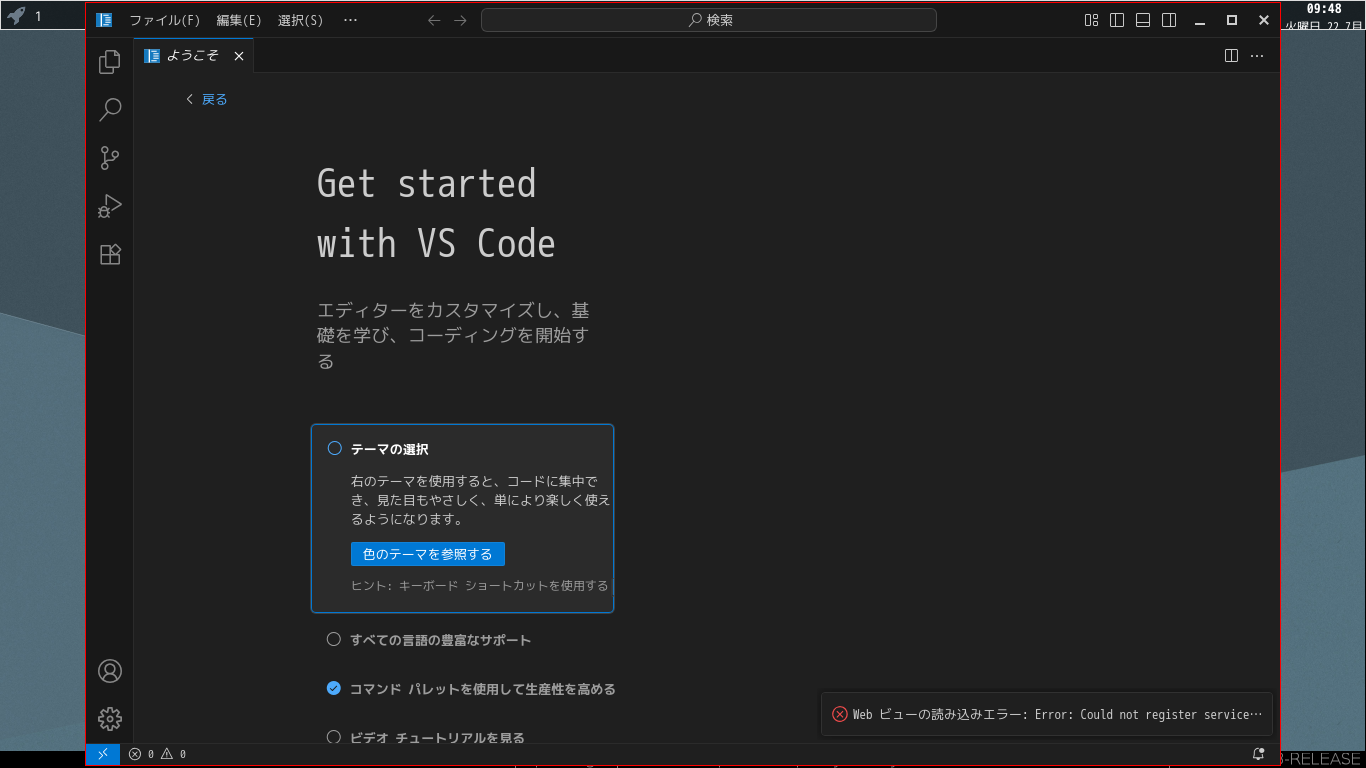Toggle the primary side bar layout icon
Image resolution: width=1366 pixels, height=768 pixels.
(1118, 20)
